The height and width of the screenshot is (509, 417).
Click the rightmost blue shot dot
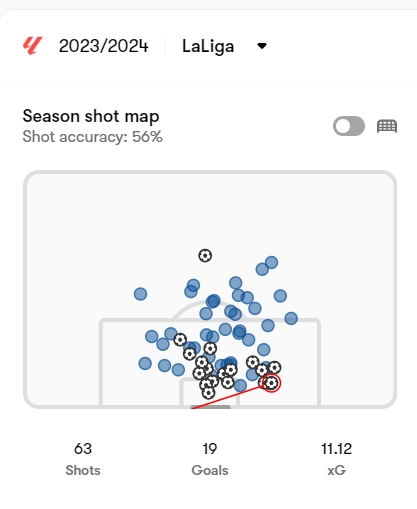tap(291, 318)
